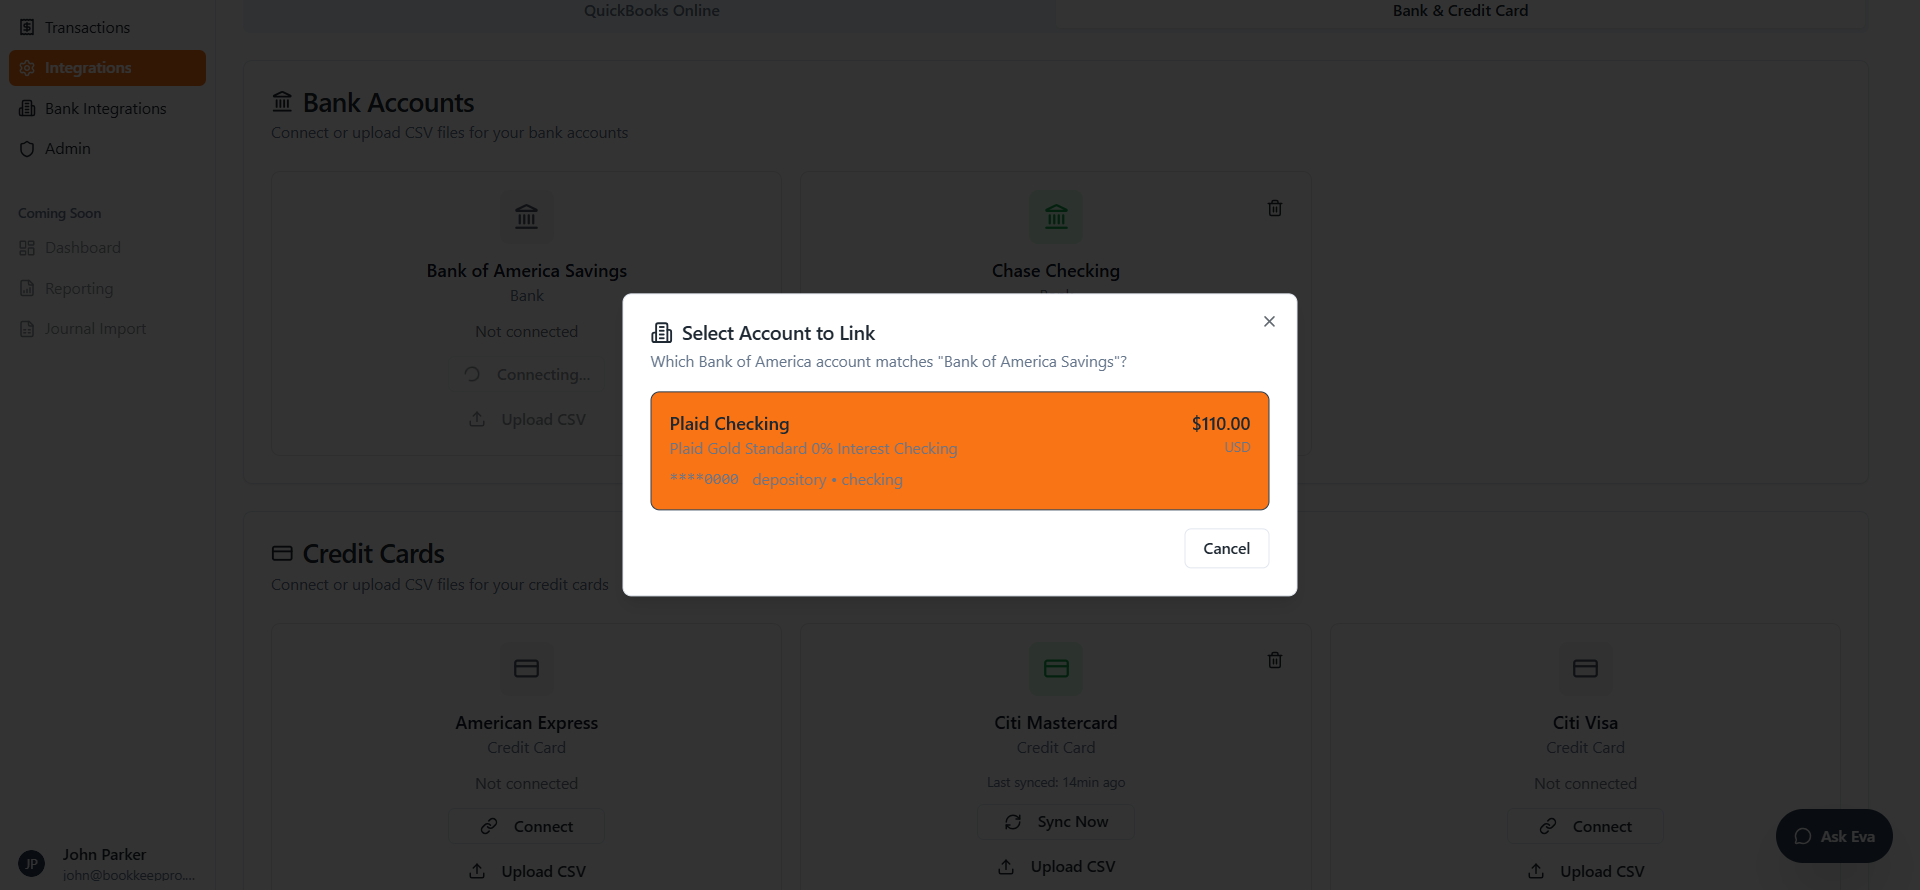The height and width of the screenshot is (890, 1920).
Task: Click the Chase Checking bank icon
Action: 1056,216
